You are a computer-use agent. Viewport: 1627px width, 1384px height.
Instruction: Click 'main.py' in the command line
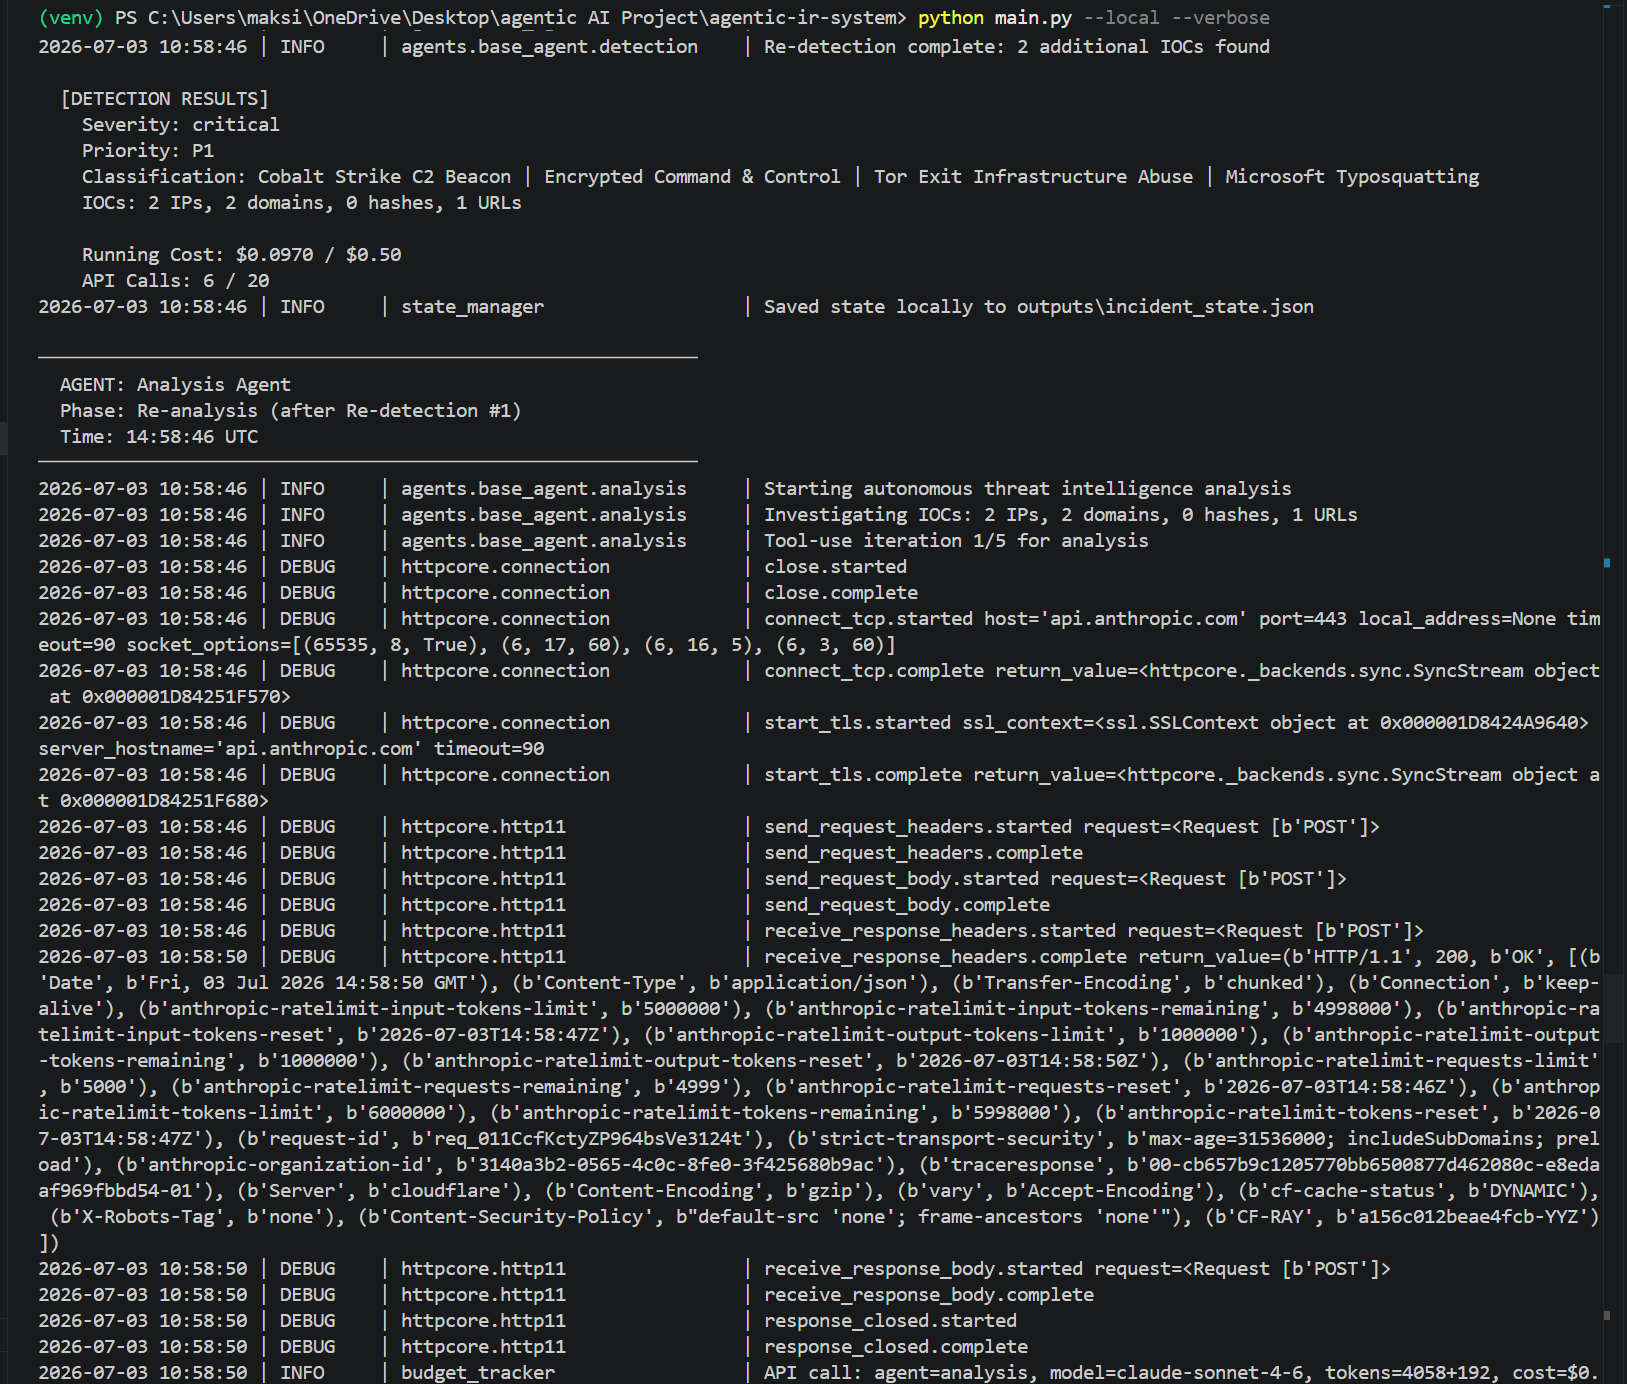(1033, 18)
